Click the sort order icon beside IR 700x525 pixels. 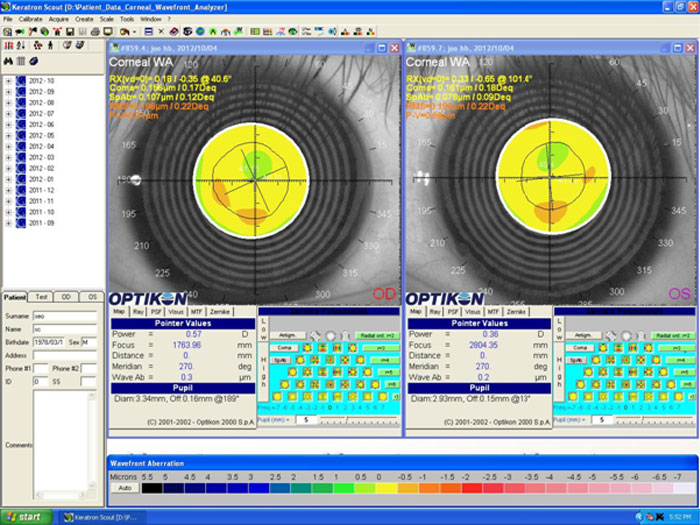(21, 46)
